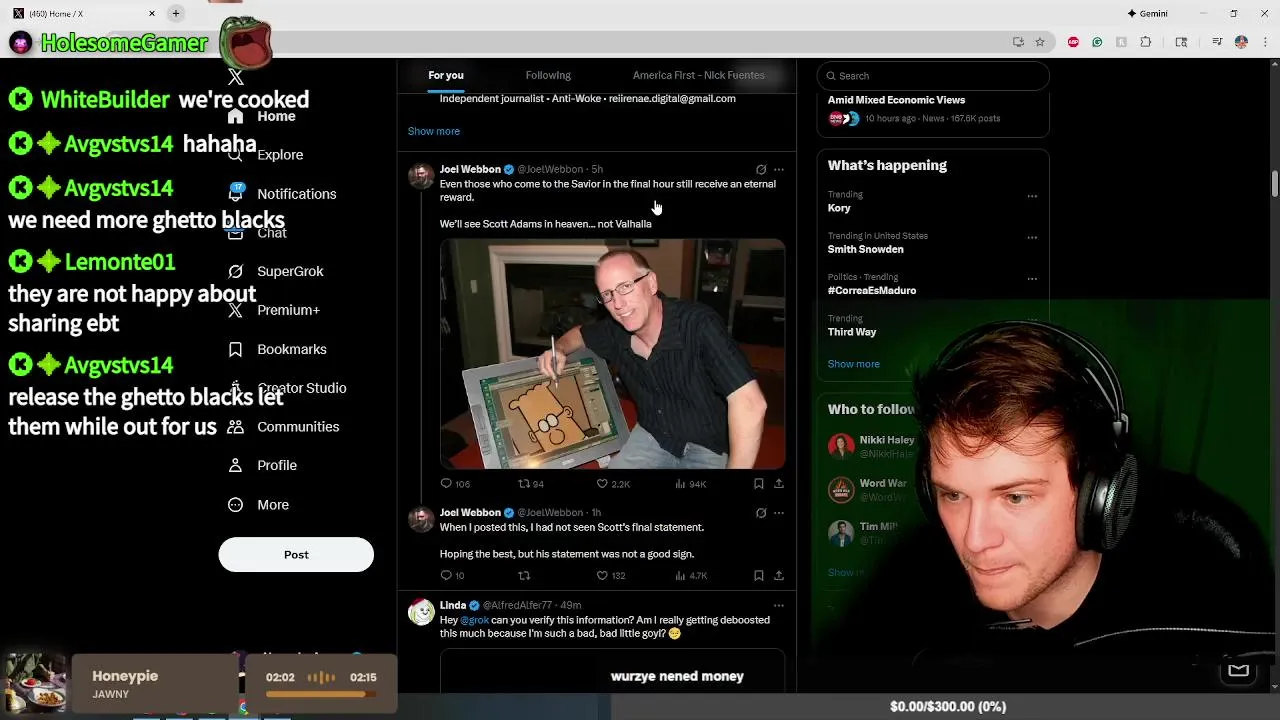
Task: Open more options on the 5h Joel Webbon post
Action: tap(779, 170)
